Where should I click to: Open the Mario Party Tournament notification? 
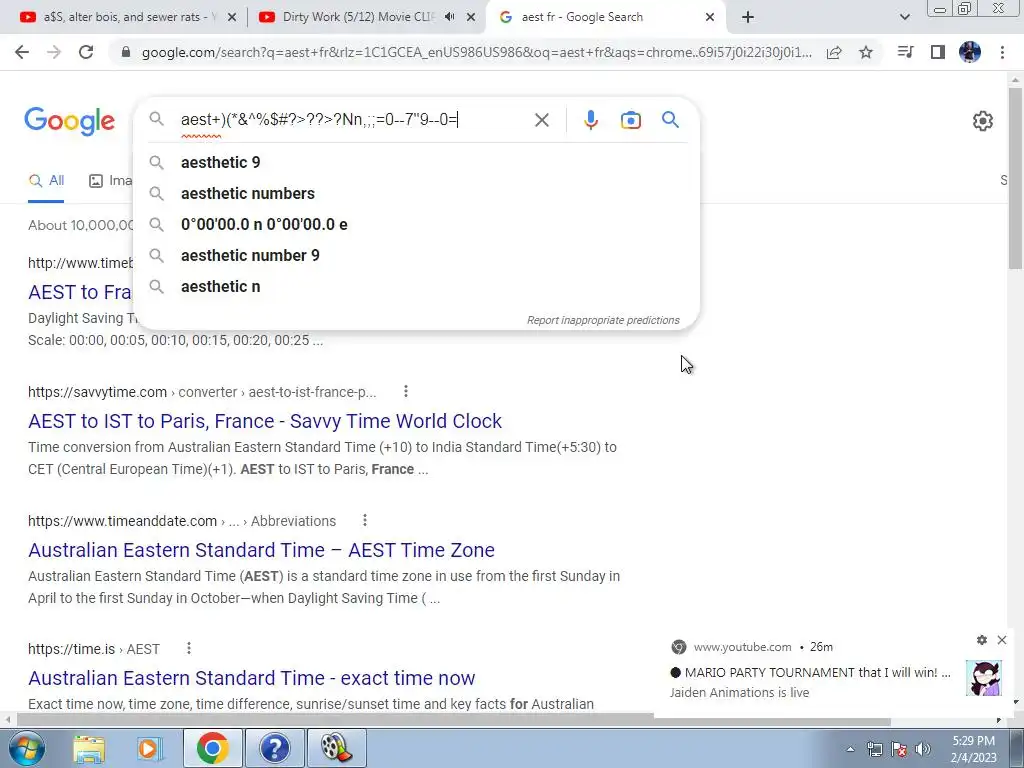[810, 673]
